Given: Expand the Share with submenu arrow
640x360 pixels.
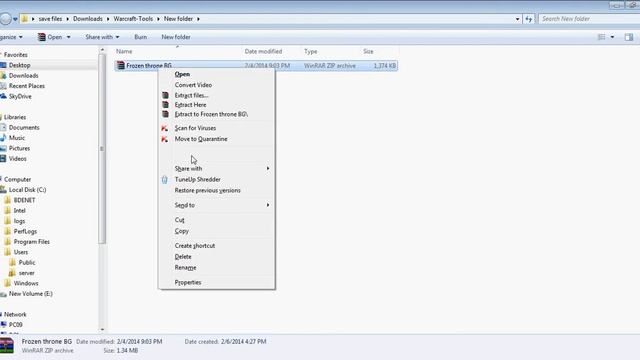Looking at the screenshot, I should coord(268,169).
